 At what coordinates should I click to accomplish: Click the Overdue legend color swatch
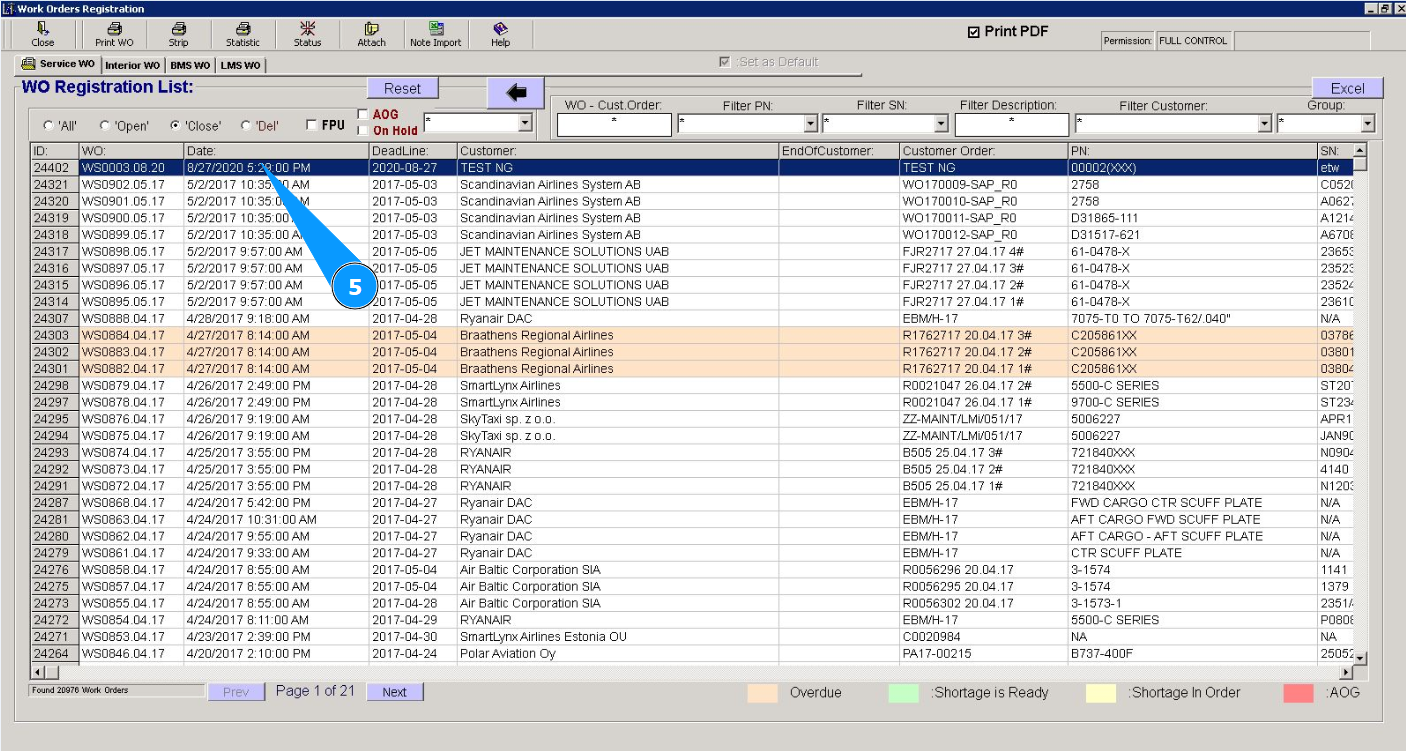[762, 693]
